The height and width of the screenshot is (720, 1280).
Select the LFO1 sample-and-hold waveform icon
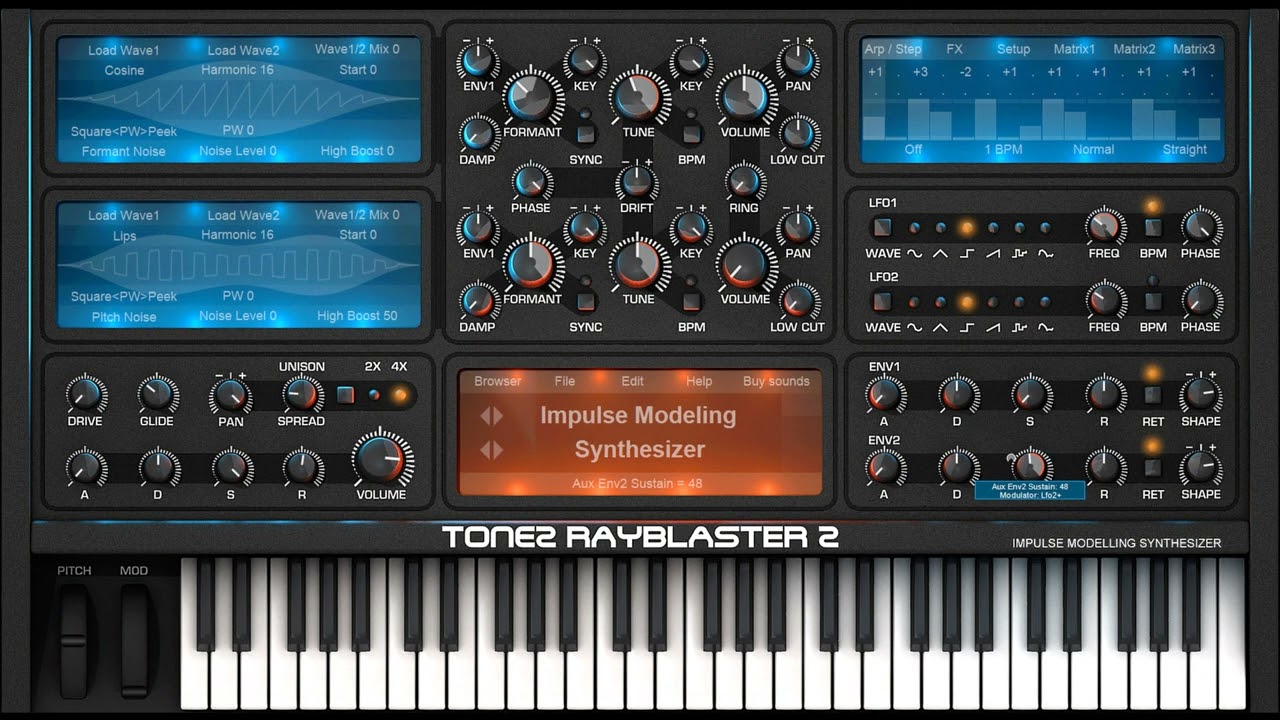(1019, 253)
